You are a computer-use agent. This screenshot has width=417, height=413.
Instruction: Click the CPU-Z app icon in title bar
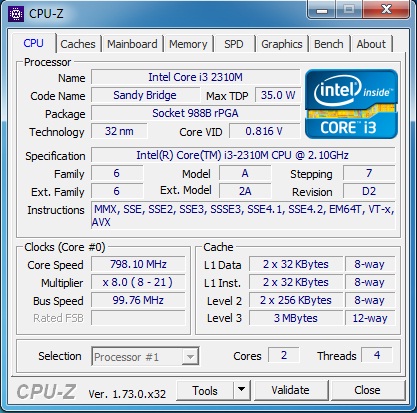[16, 14]
